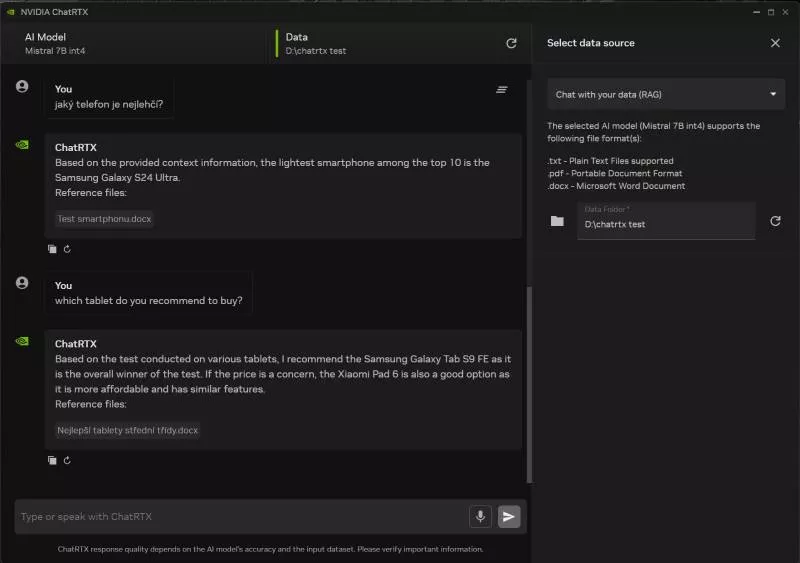The width and height of the screenshot is (800, 563).
Task: Open Nejlepší tablety střední třídy.docx reference
Action: [x=127, y=430]
